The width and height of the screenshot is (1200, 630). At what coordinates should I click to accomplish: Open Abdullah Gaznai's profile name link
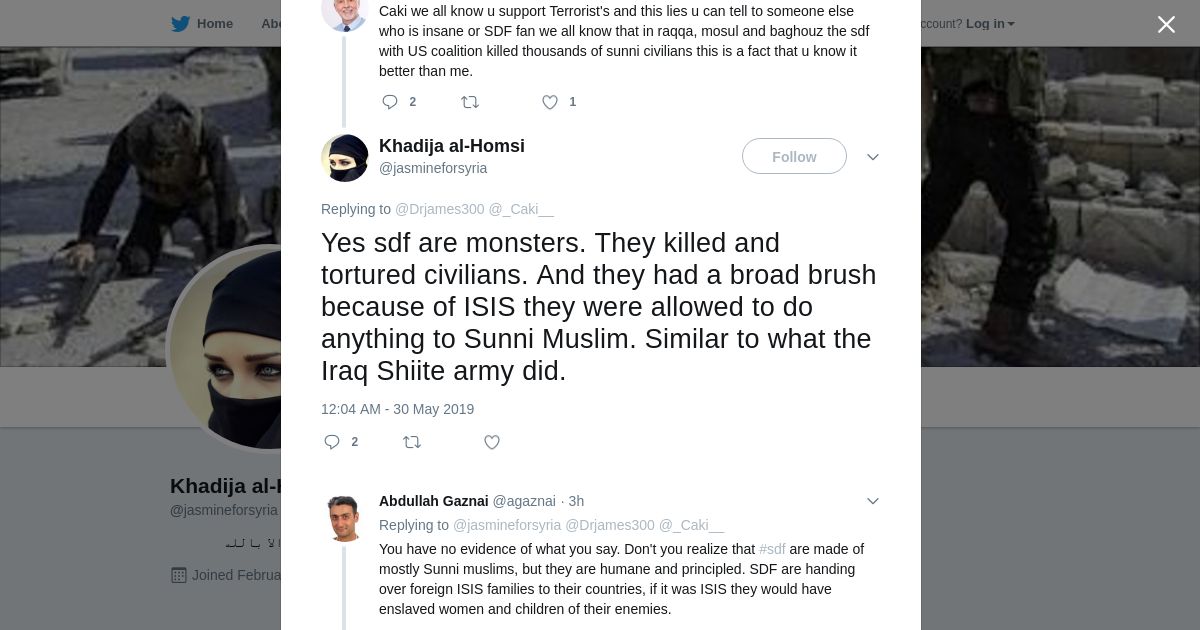point(433,501)
